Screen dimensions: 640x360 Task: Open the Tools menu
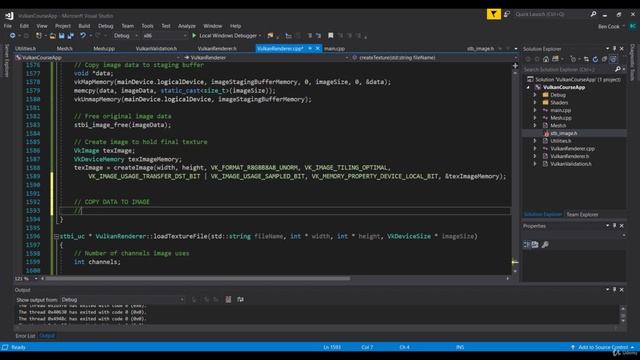coord(147,26)
